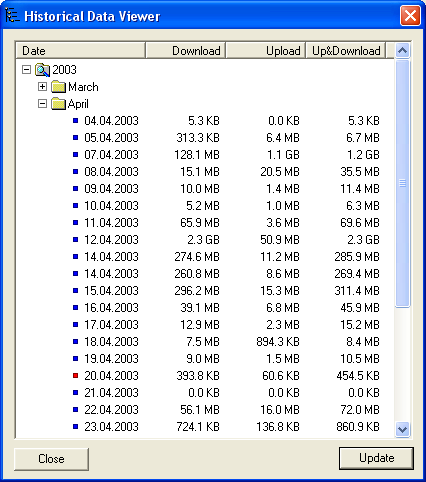The width and height of the screenshot is (426, 482).
Task: Collapse the 2003 tree node
Action: click(x=26, y=70)
